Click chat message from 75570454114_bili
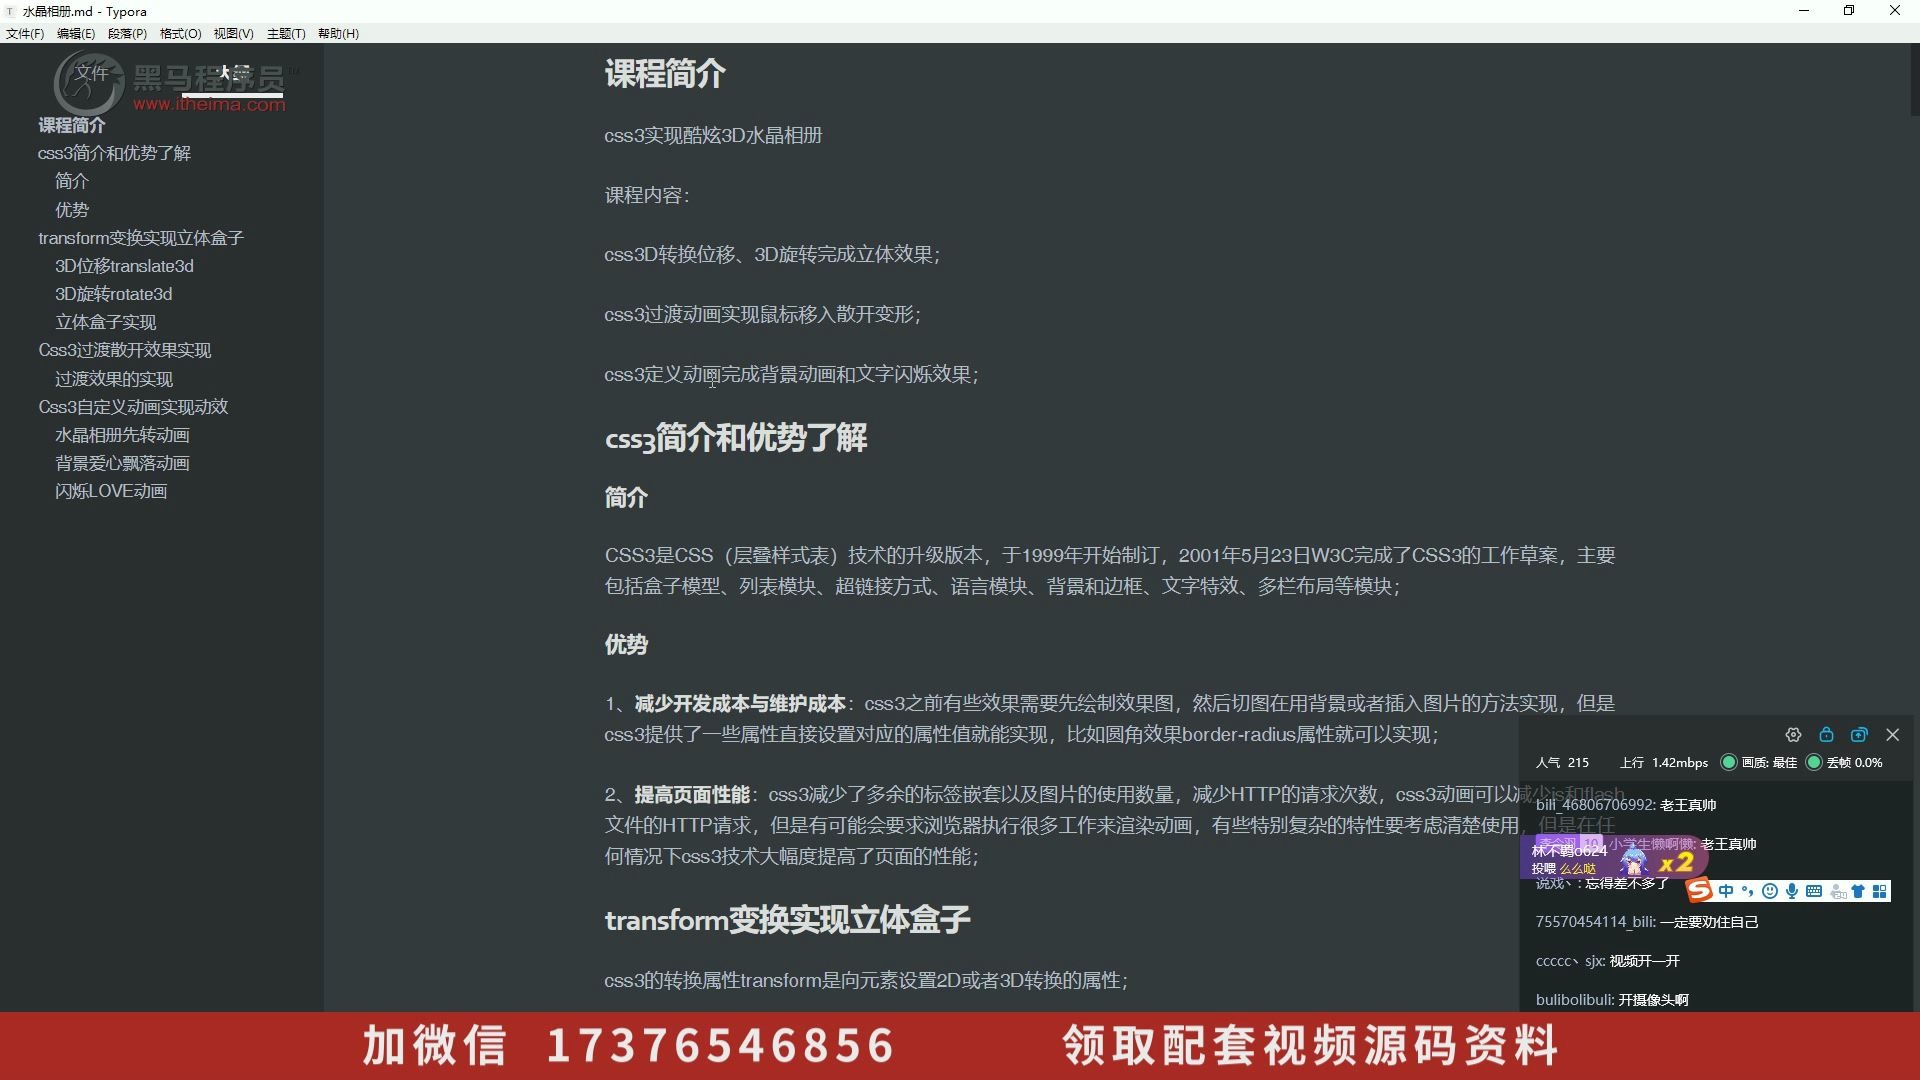 1647,922
